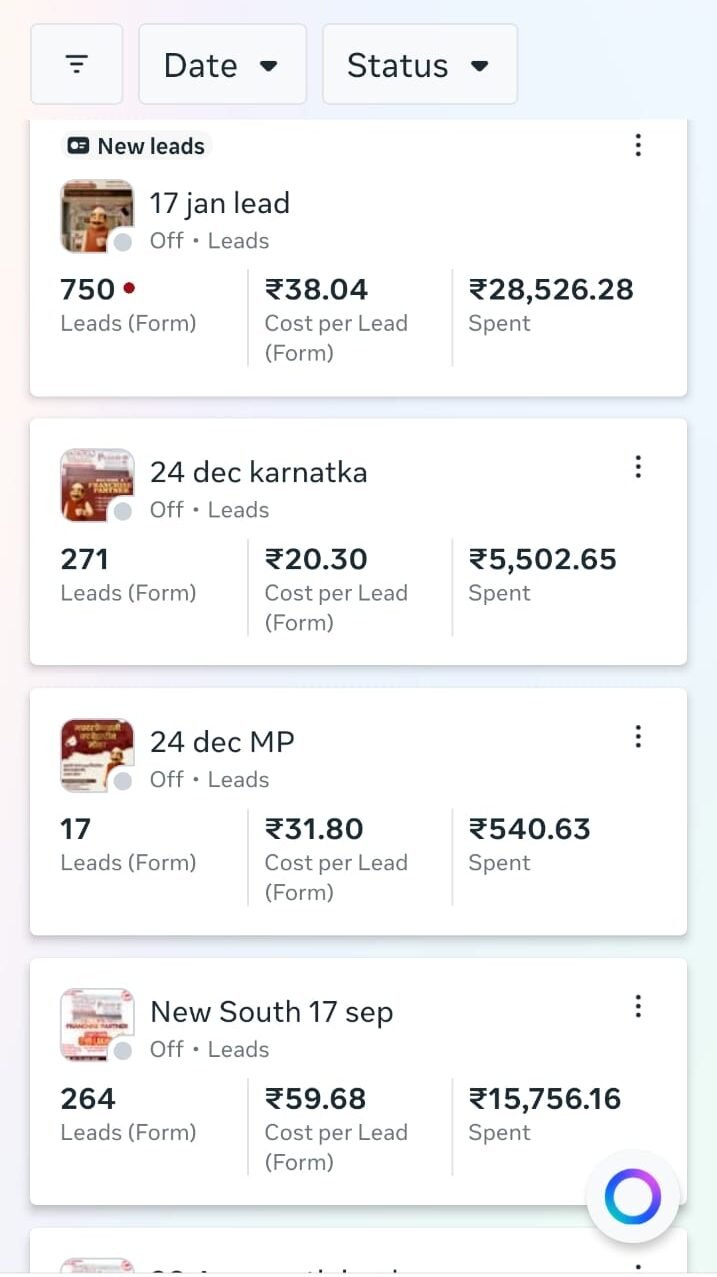Open more options for 24 dec karnatka

click(x=638, y=467)
